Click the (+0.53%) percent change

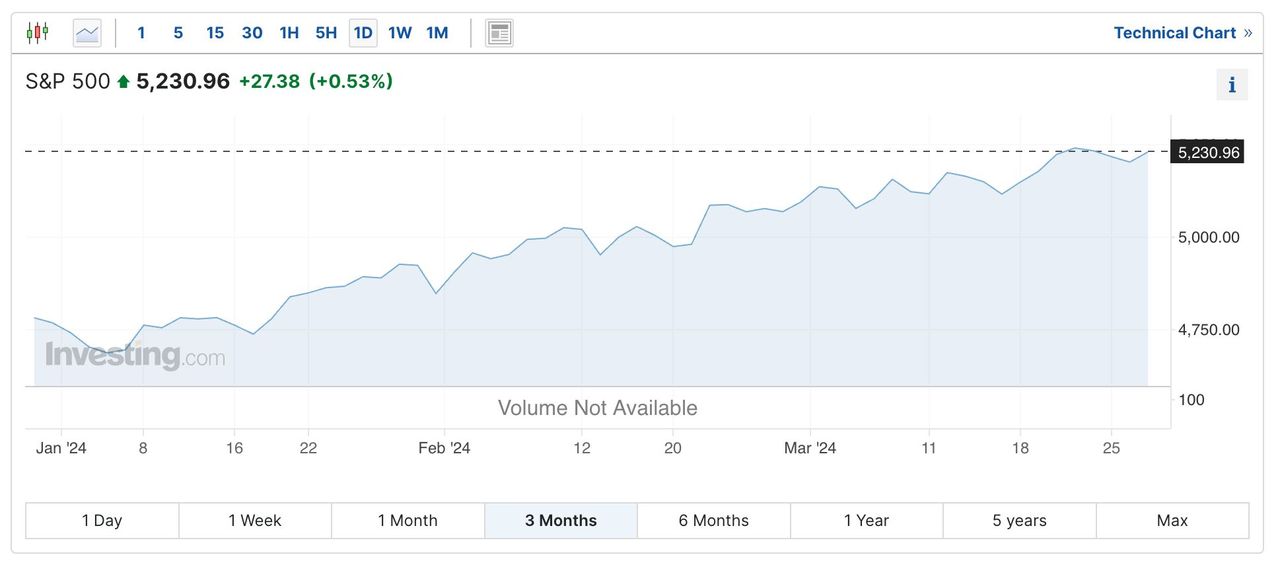click(351, 82)
